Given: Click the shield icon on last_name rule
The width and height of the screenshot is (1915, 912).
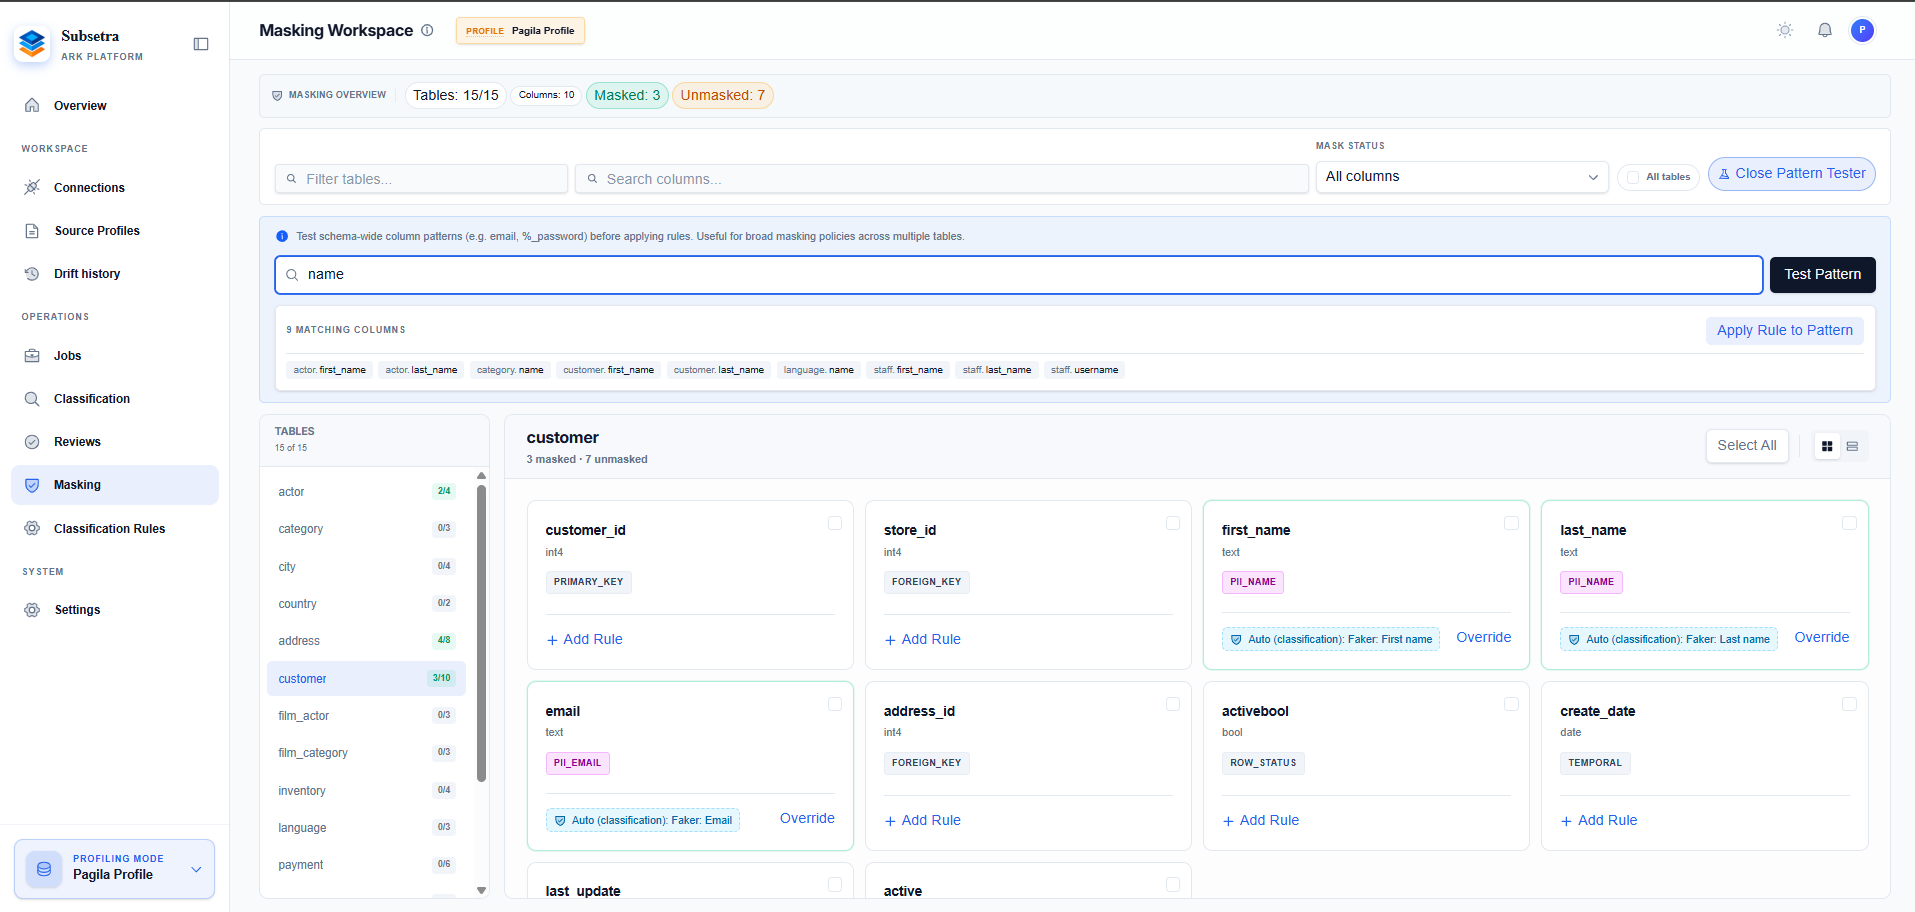Looking at the screenshot, I should (1574, 640).
